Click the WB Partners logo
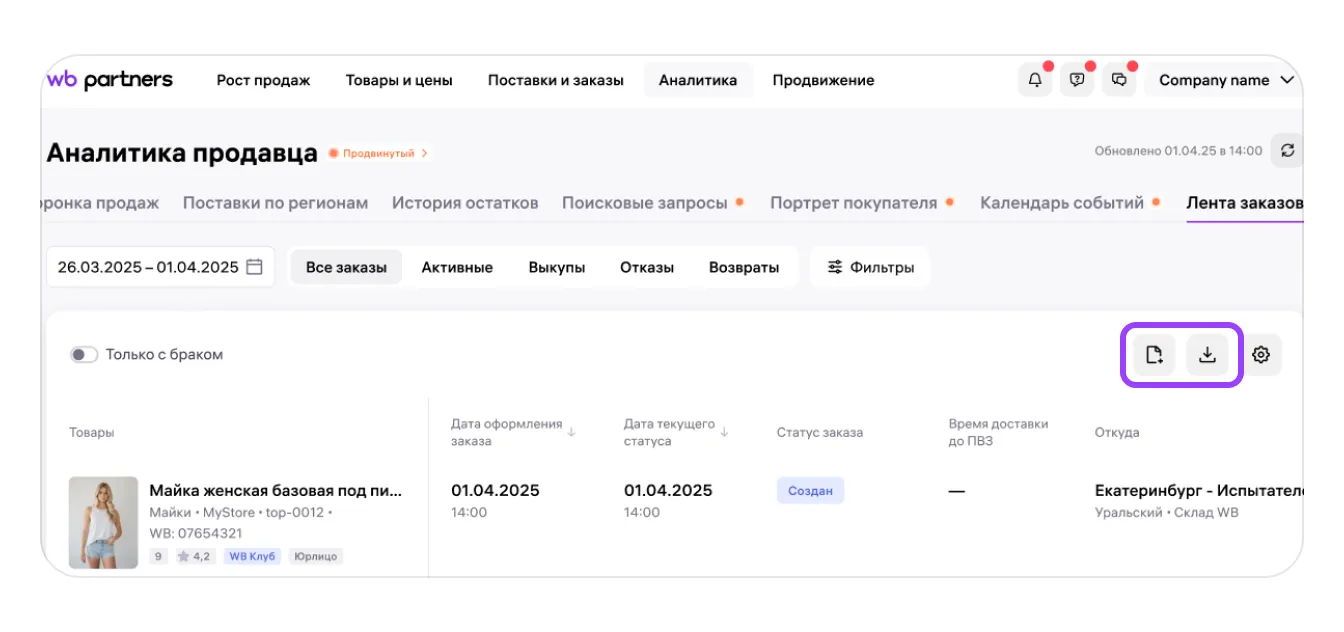 click(x=110, y=80)
